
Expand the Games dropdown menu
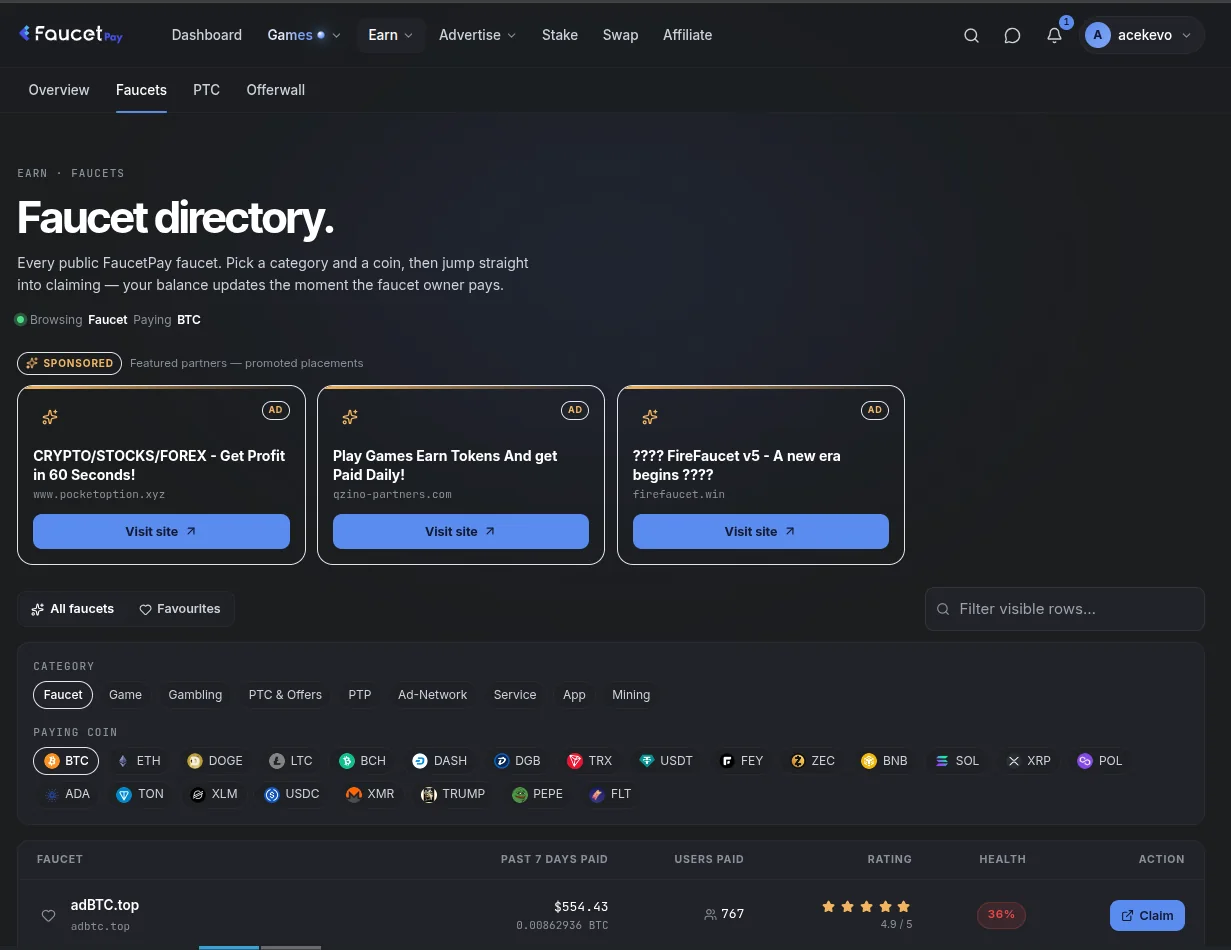point(304,35)
